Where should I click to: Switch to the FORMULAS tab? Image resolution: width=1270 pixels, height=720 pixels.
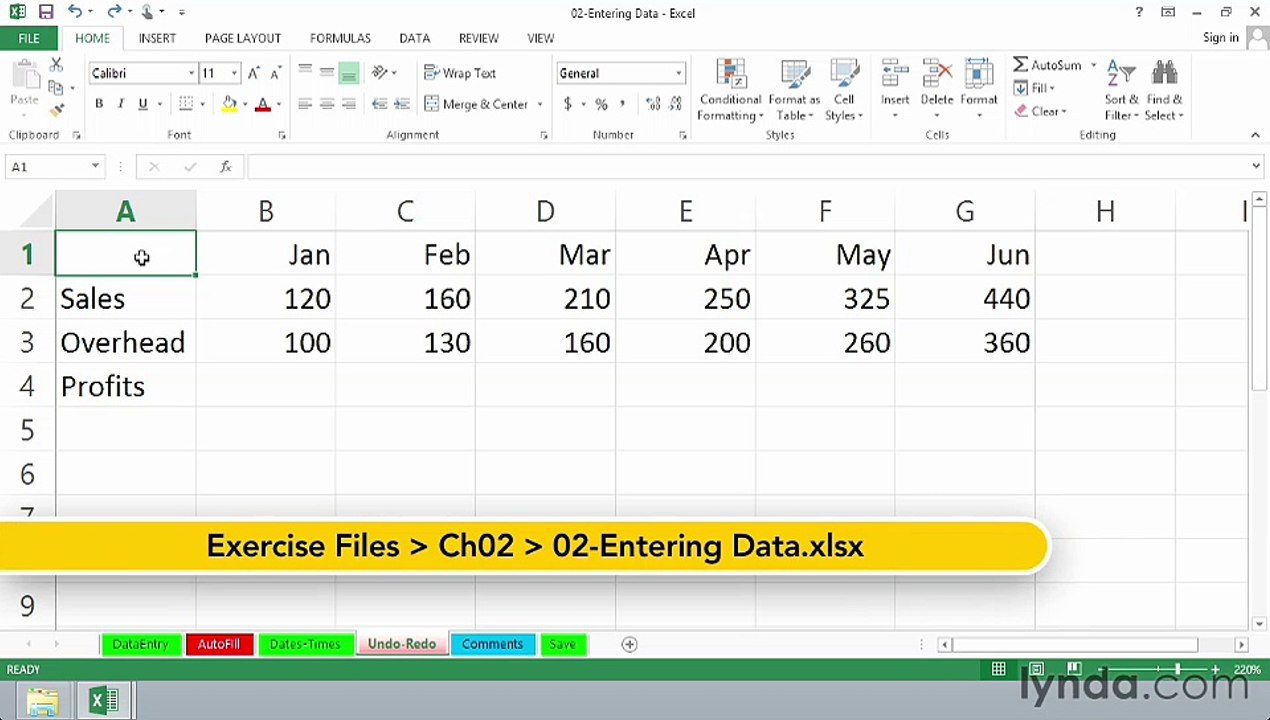coord(340,38)
